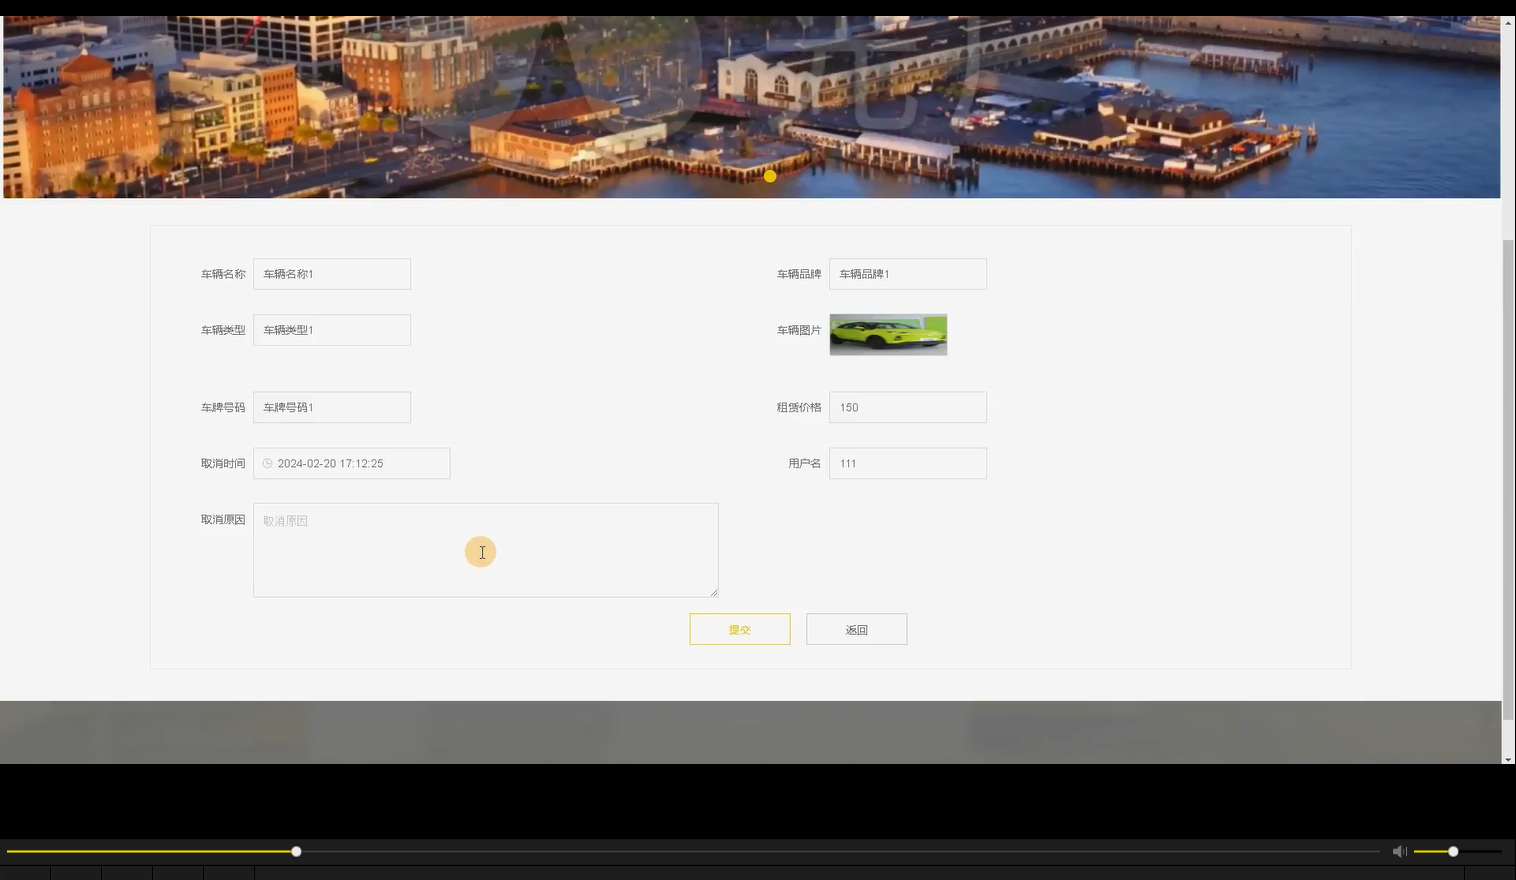Click the video progress bar handle

296,851
